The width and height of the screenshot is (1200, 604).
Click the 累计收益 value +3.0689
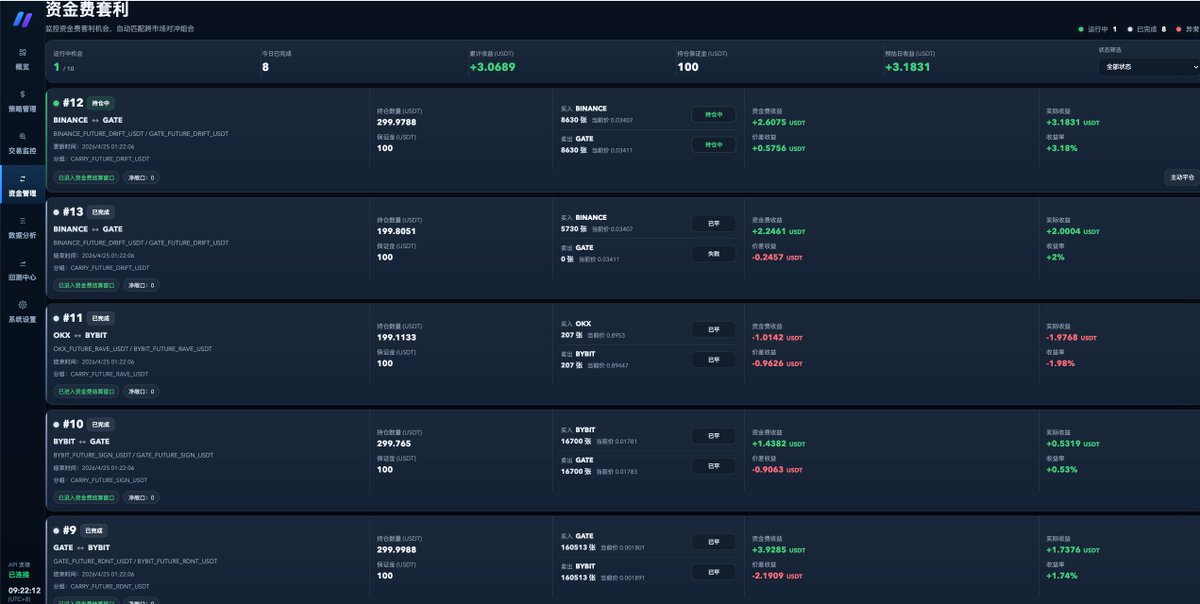492,67
